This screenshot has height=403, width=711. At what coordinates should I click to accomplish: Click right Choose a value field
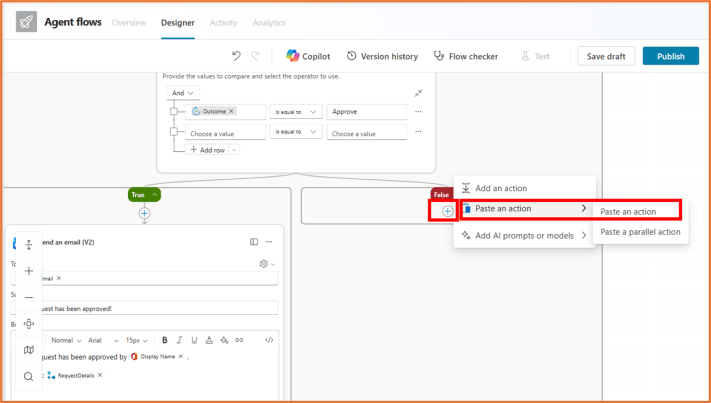click(366, 133)
